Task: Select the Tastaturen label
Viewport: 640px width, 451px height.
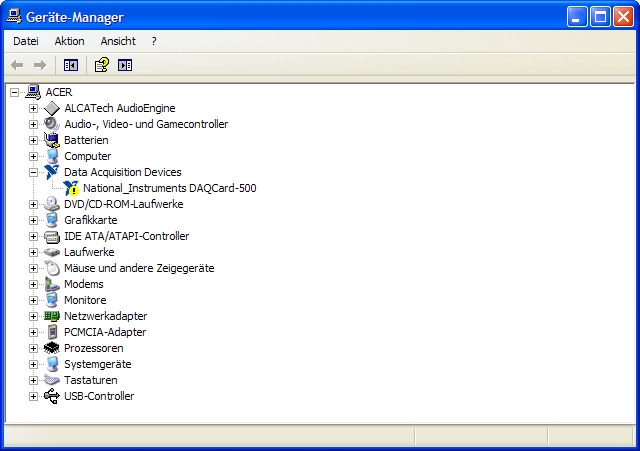Action: pyautogui.click(x=91, y=380)
